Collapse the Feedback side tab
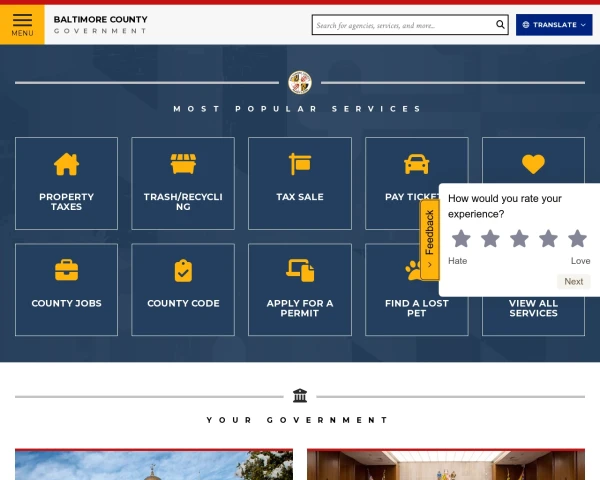Viewport: 600px width, 480px height. click(x=430, y=239)
